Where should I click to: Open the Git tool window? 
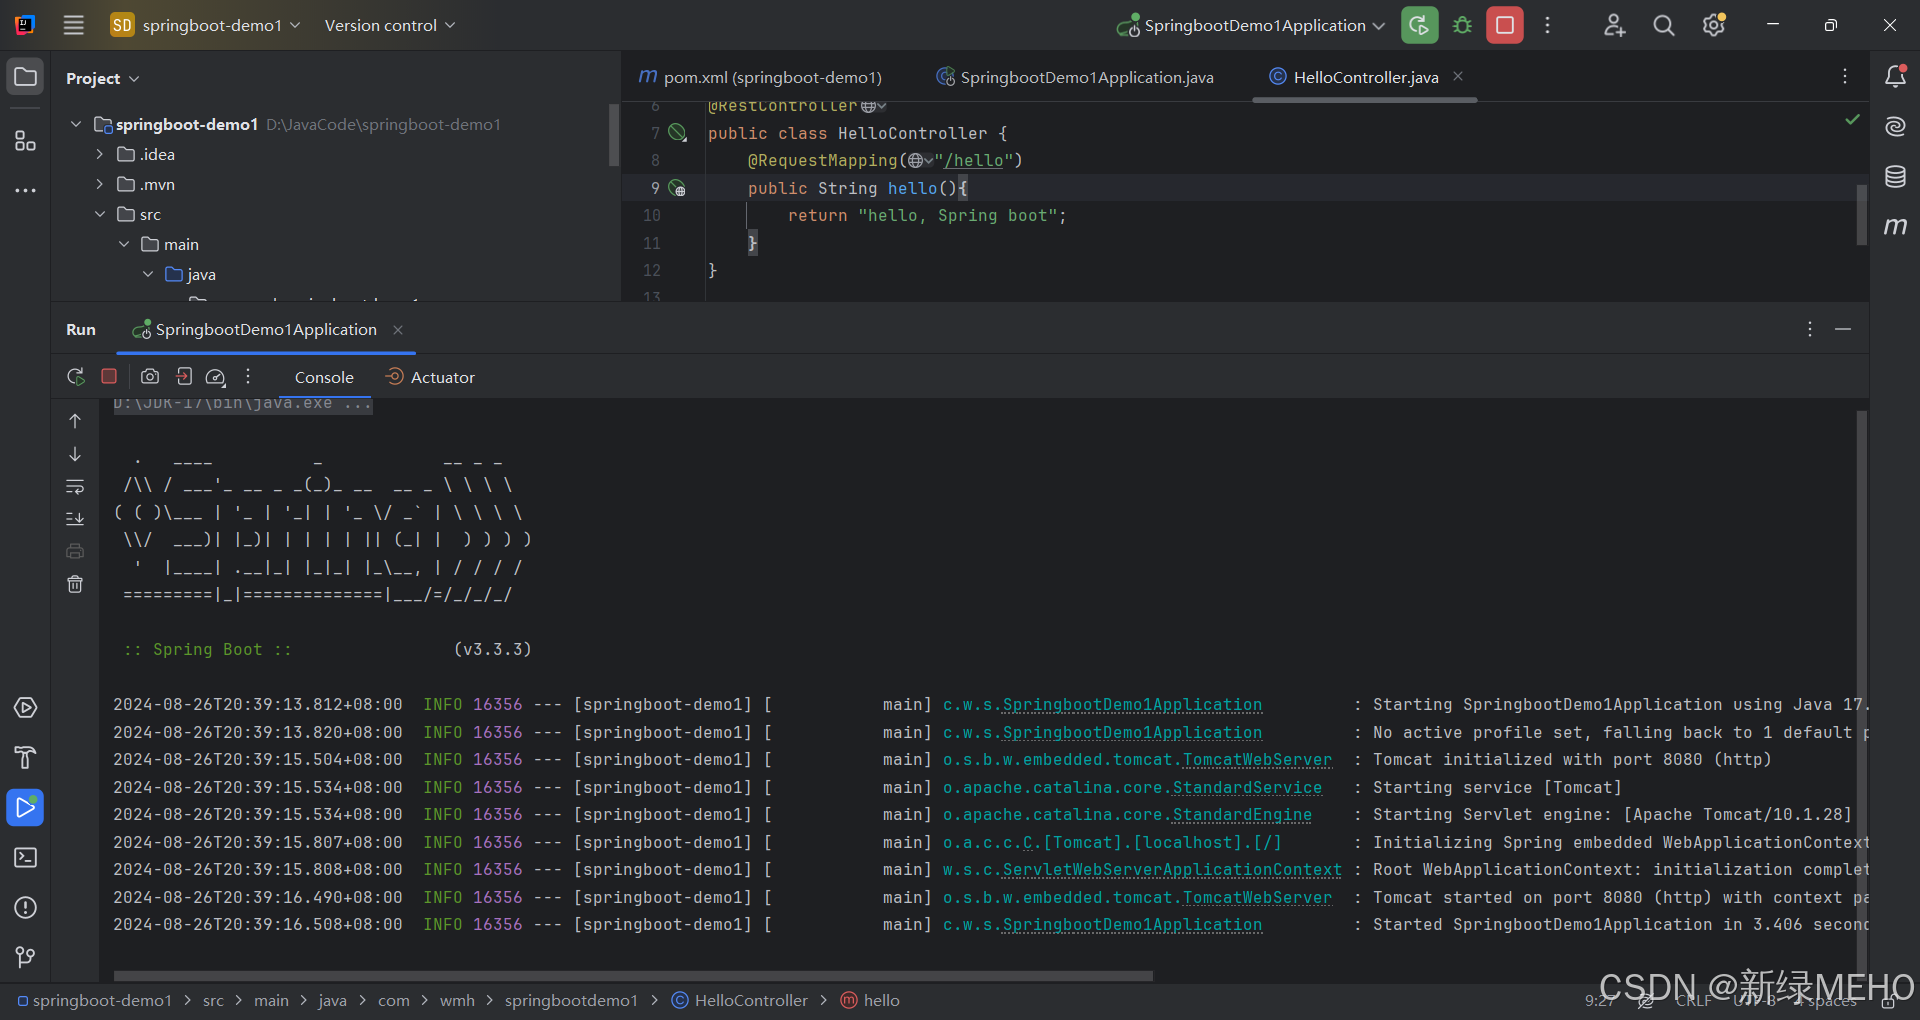click(x=26, y=958)
